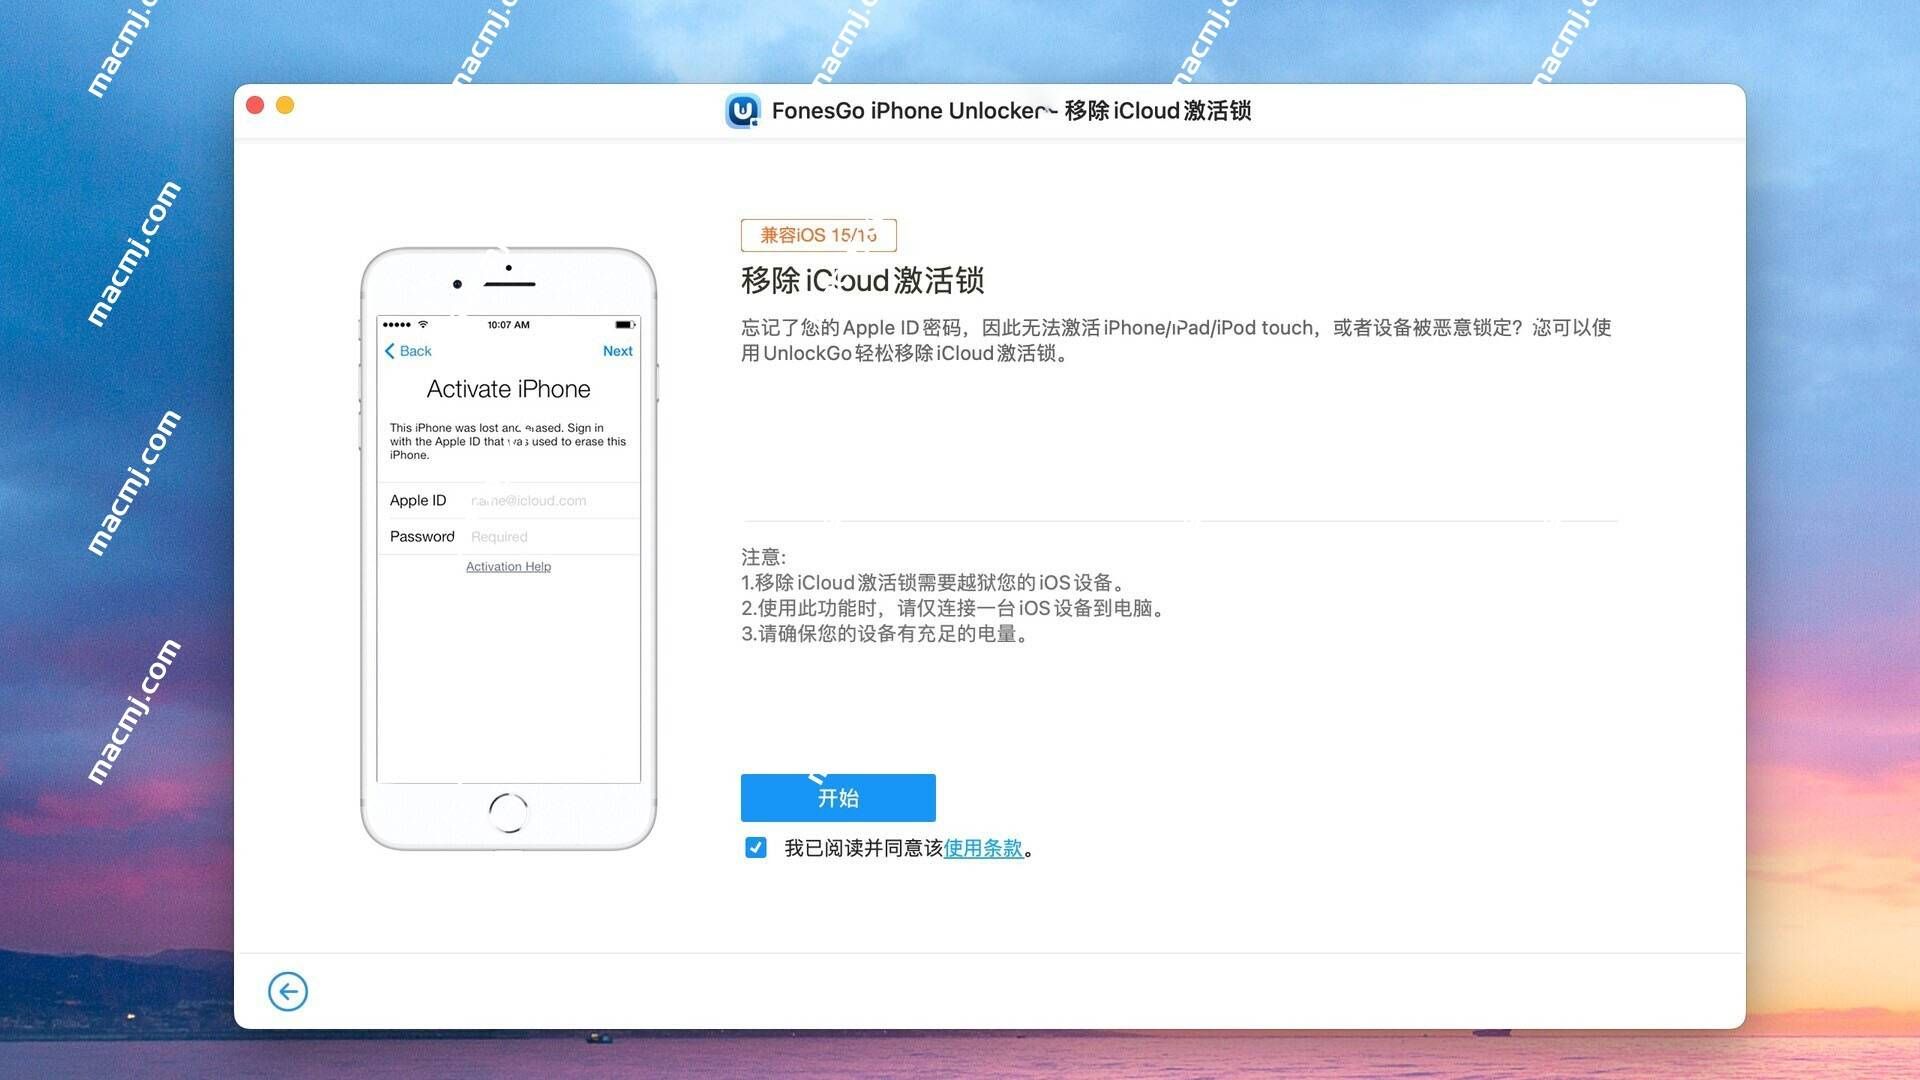Click Back in the iPhone mockup
Screen dimensions: 1920x1080
tap(408, 351)
